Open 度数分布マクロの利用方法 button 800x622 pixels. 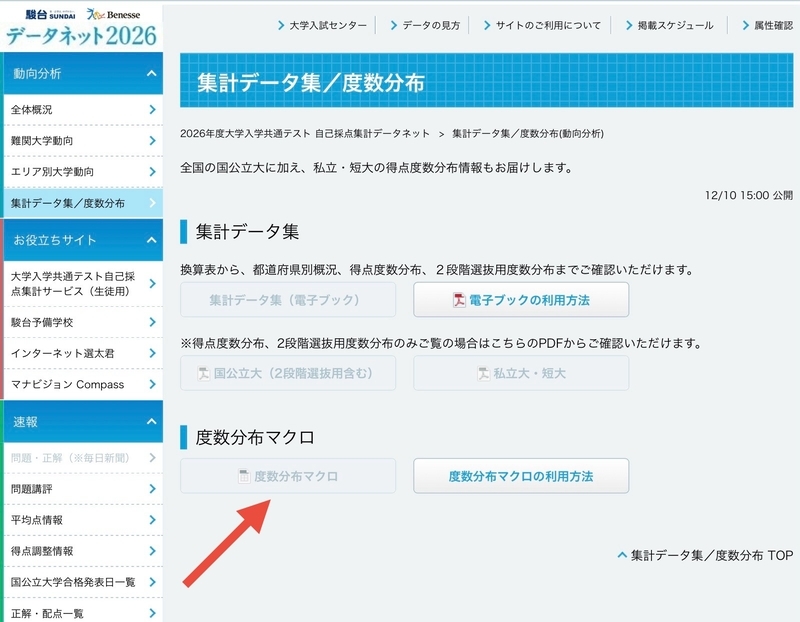(x=521, y=476)
